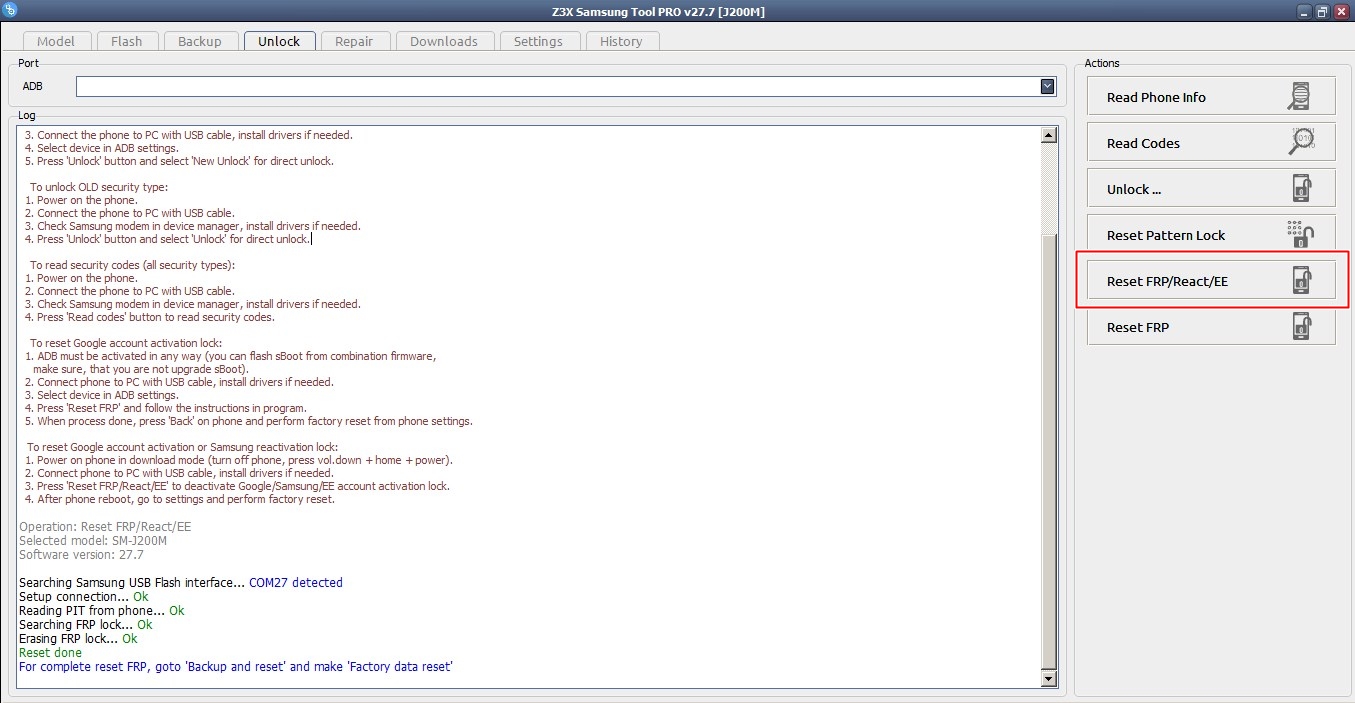The image size is (1355, 703).
Task: Click the Z3X app icon in title bar
Action: click(11, 11)
